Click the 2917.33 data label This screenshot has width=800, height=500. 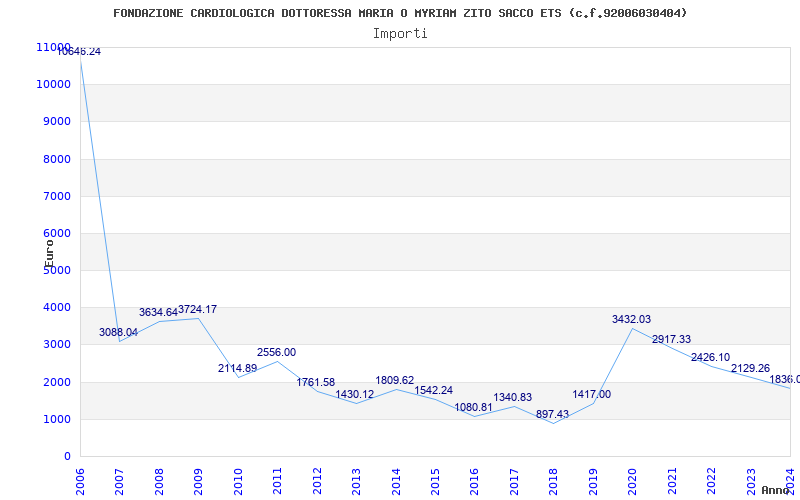tap(671, 339)
